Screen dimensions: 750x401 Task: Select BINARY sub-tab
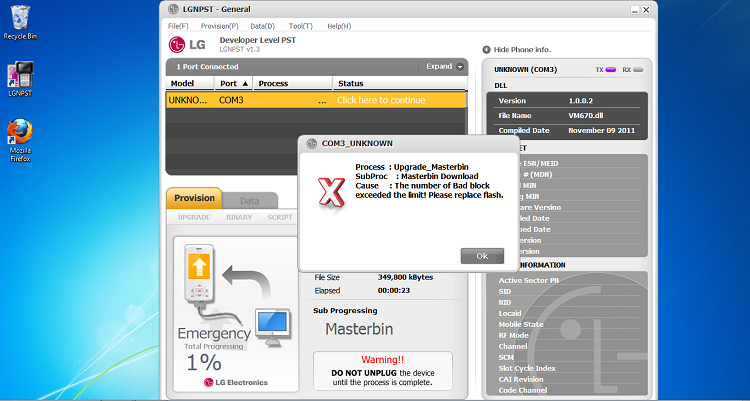pos(239,217)
